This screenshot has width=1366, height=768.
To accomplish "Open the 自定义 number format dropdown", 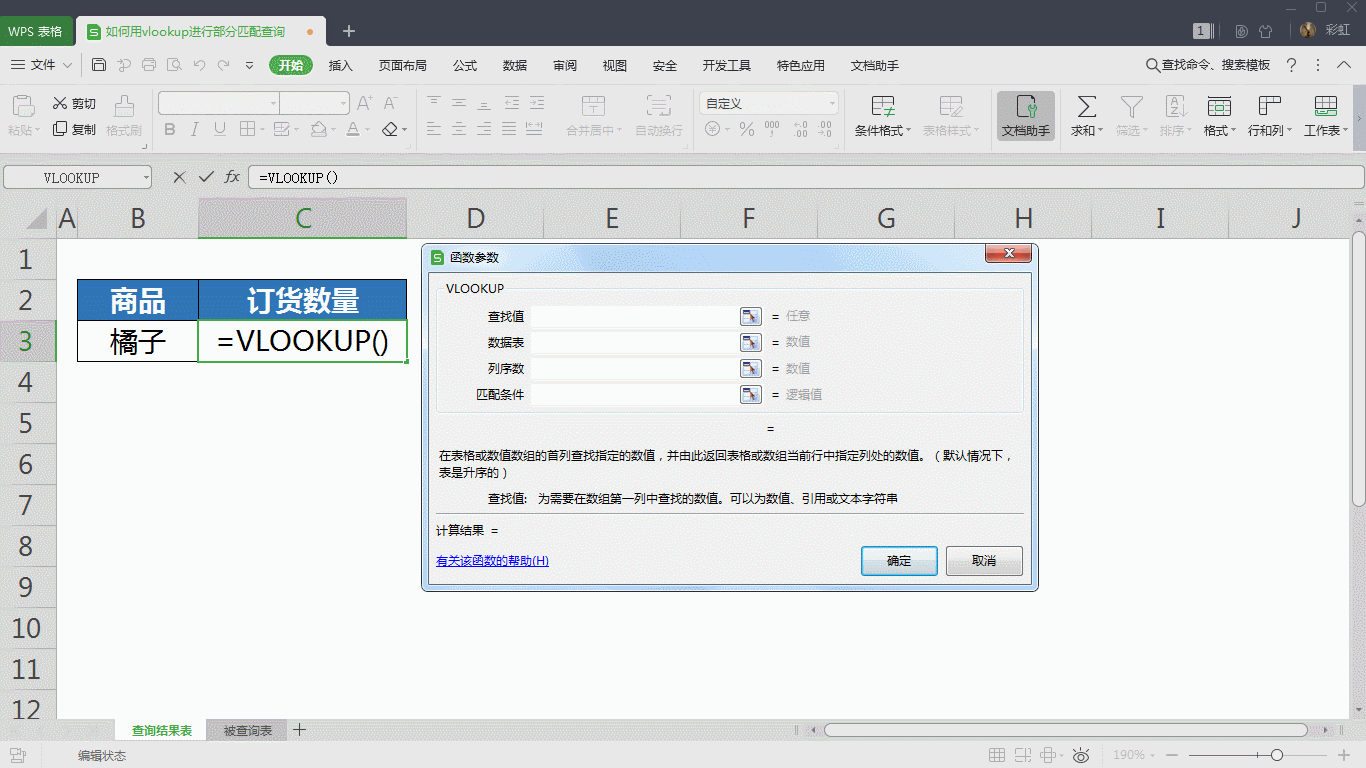I will click(x=833, y=102).
